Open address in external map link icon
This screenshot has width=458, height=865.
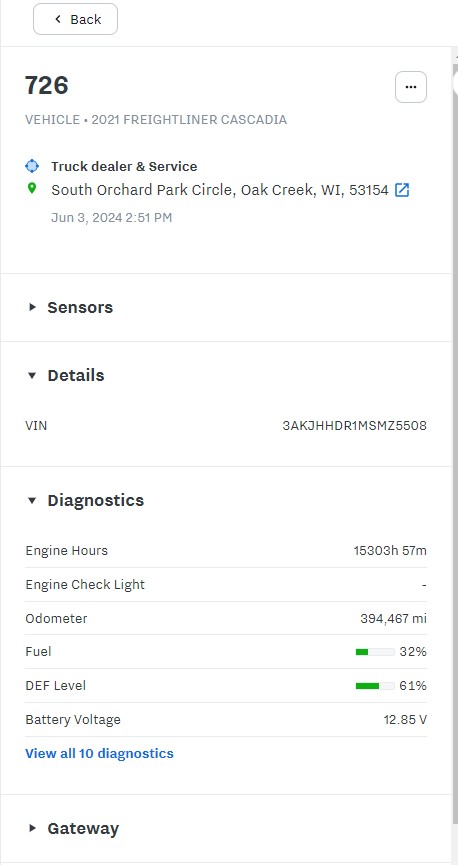[402, 190]
